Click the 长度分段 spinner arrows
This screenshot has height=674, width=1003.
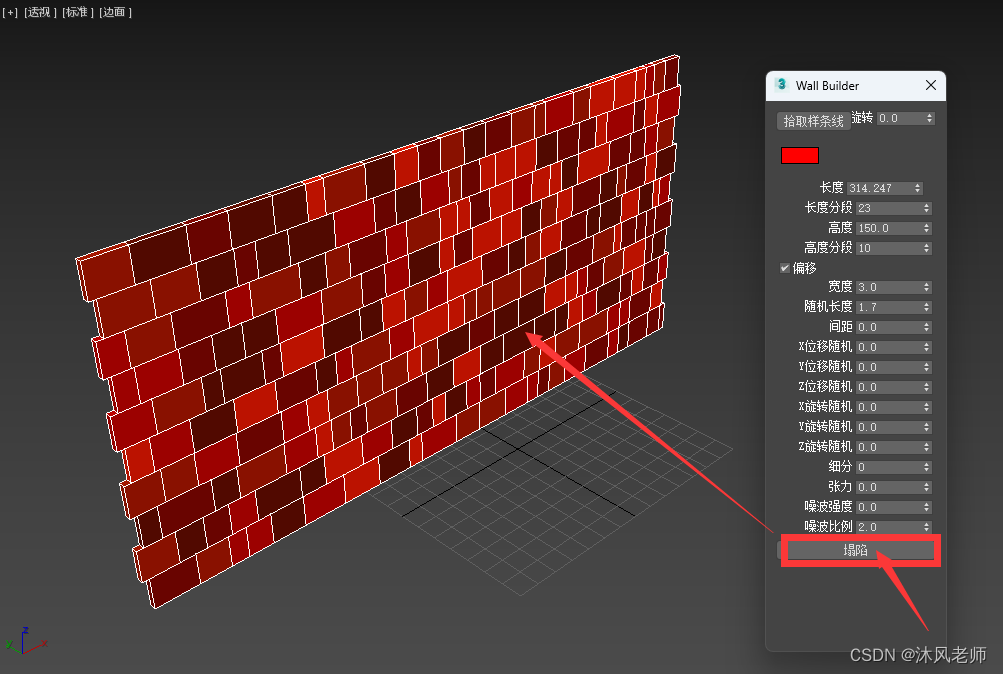pos(927,208)
